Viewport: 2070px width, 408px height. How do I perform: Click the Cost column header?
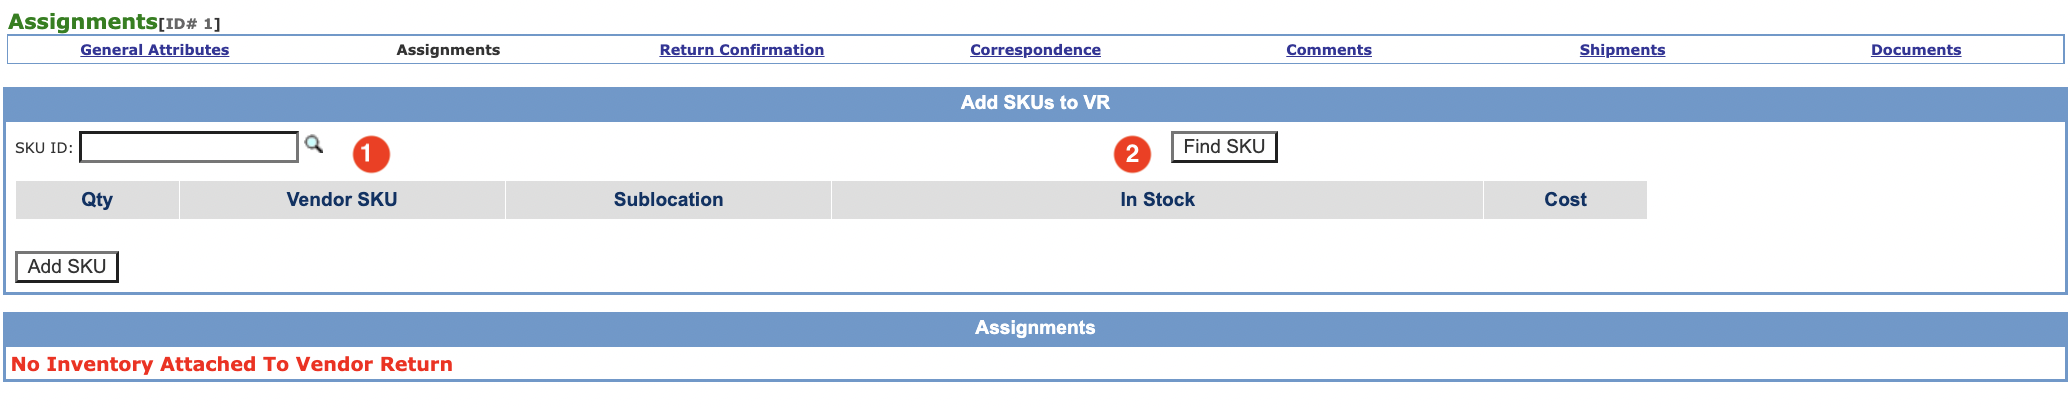(x=1565, y=200)
